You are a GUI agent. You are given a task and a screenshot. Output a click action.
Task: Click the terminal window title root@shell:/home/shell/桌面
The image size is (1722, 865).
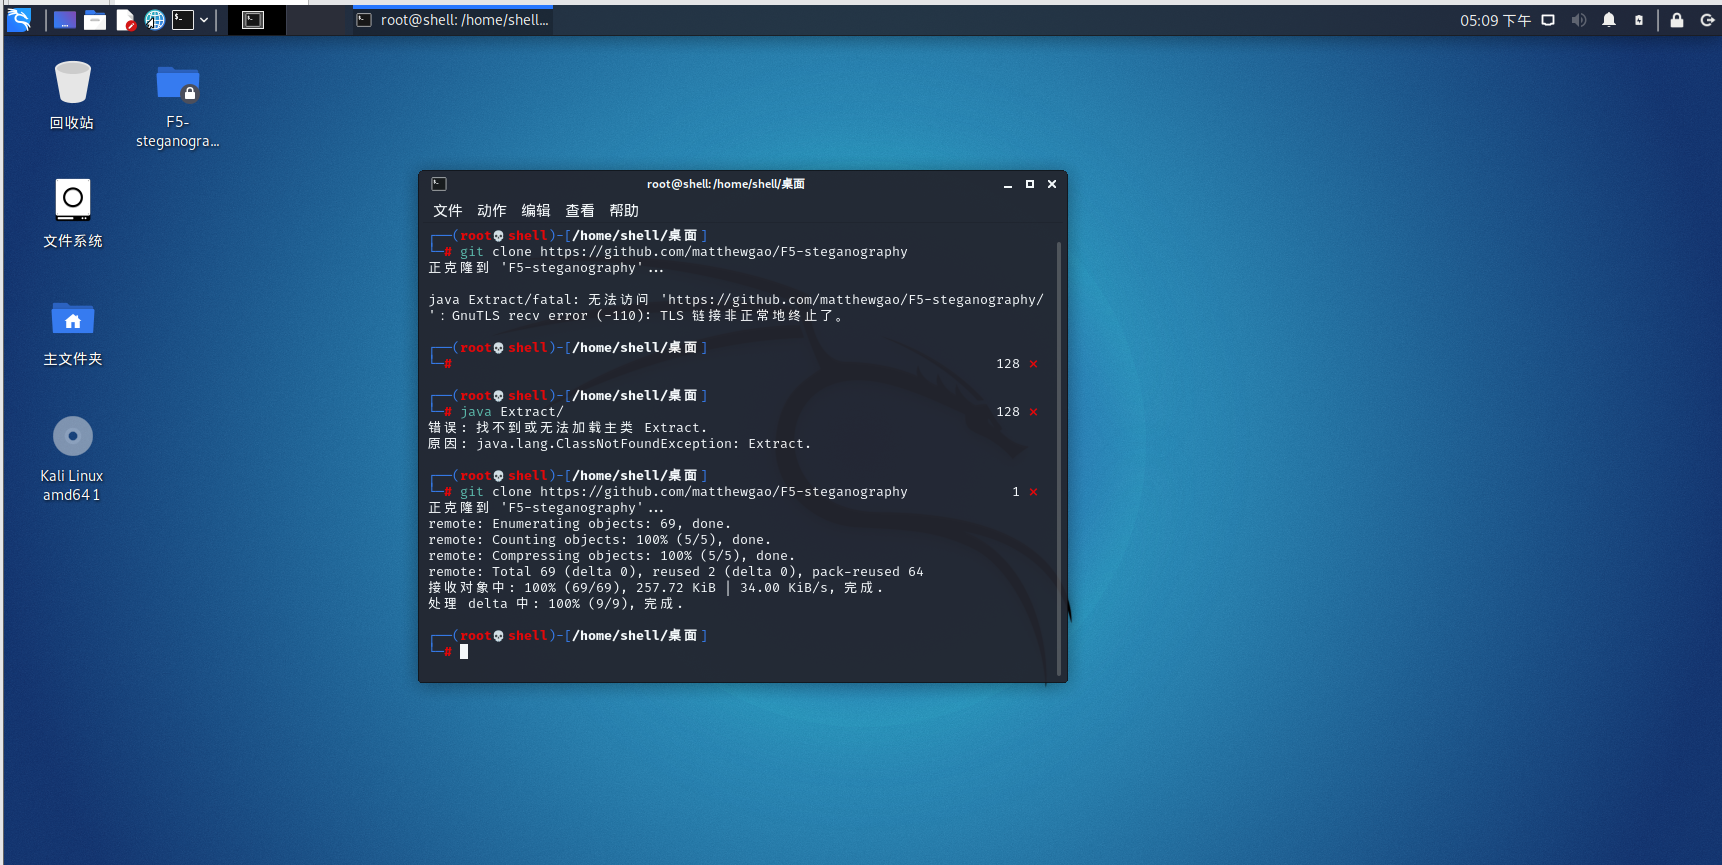(x=726, y=184)
